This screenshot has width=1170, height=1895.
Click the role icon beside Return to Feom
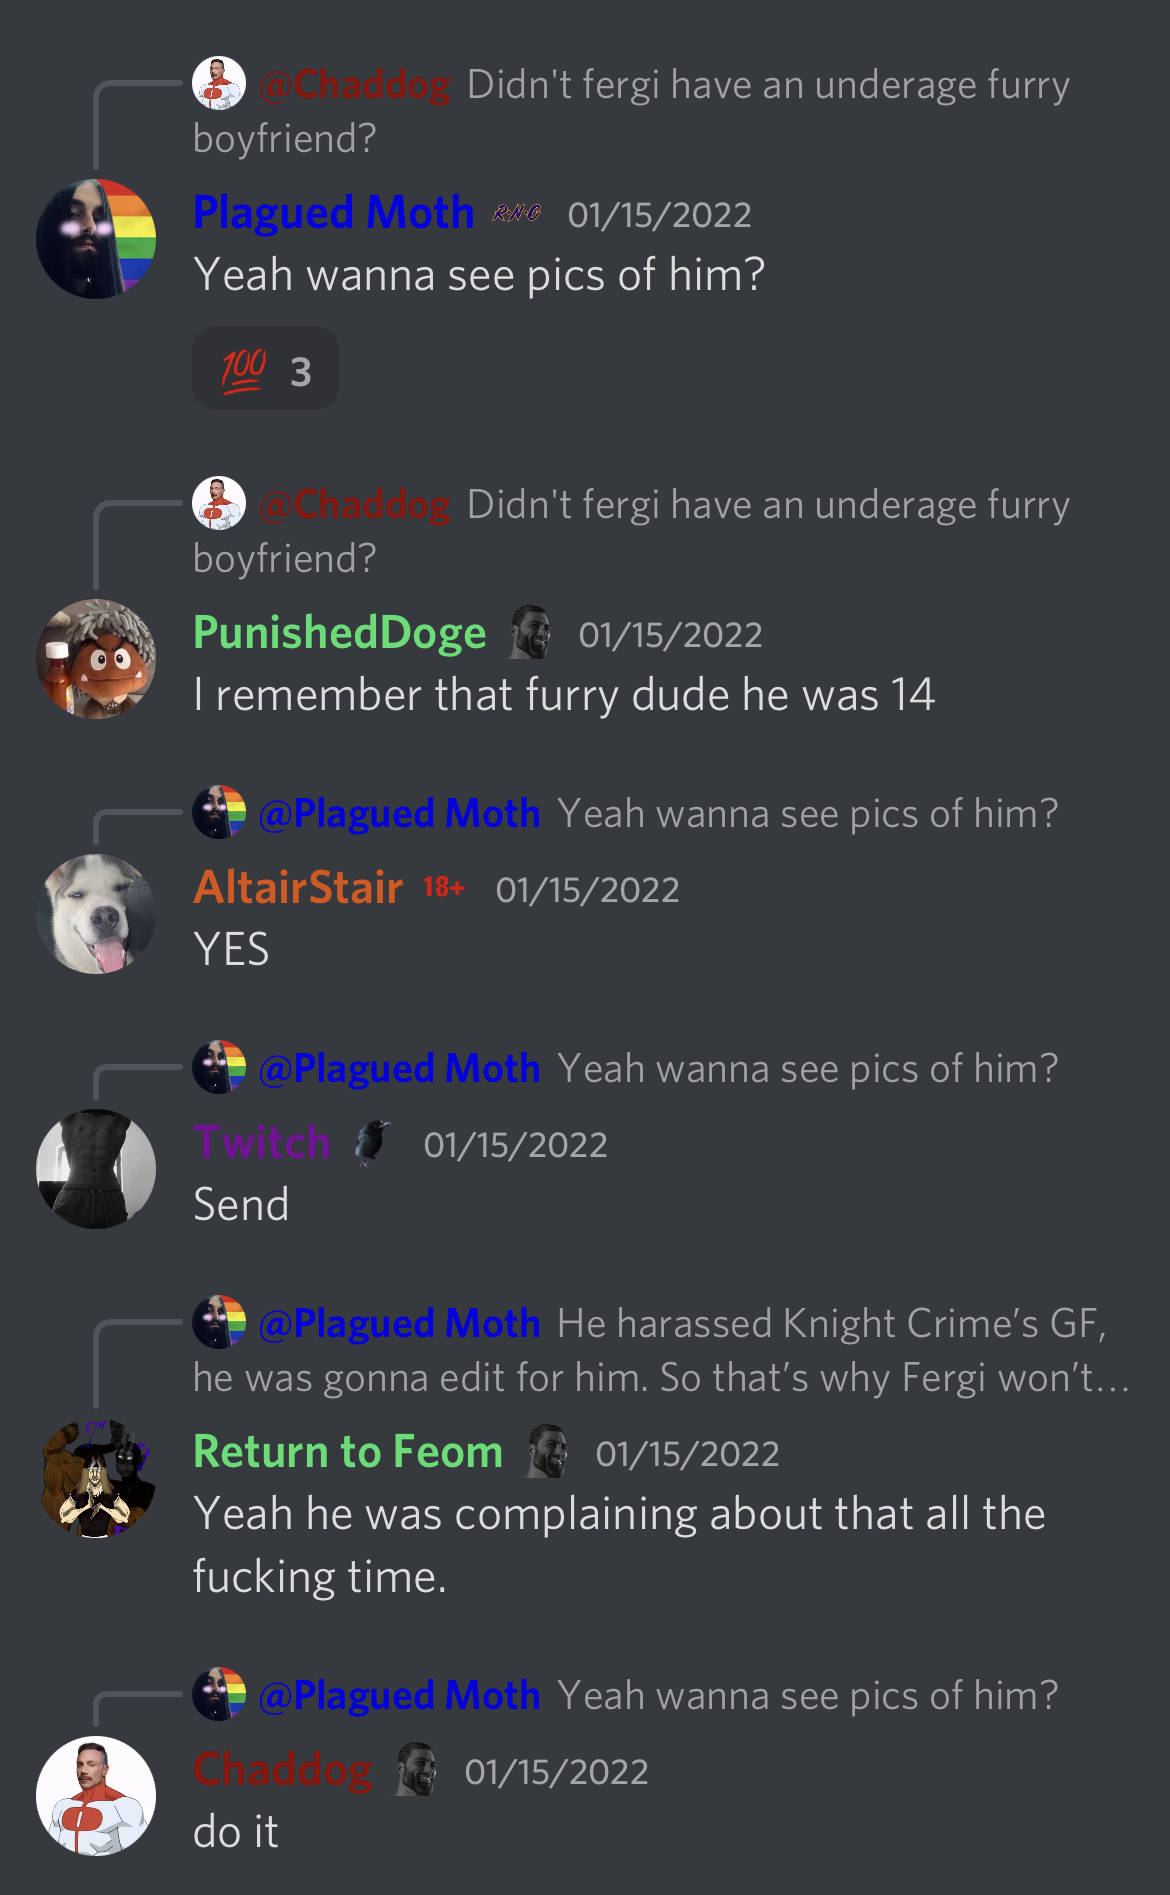(548, 1452)
